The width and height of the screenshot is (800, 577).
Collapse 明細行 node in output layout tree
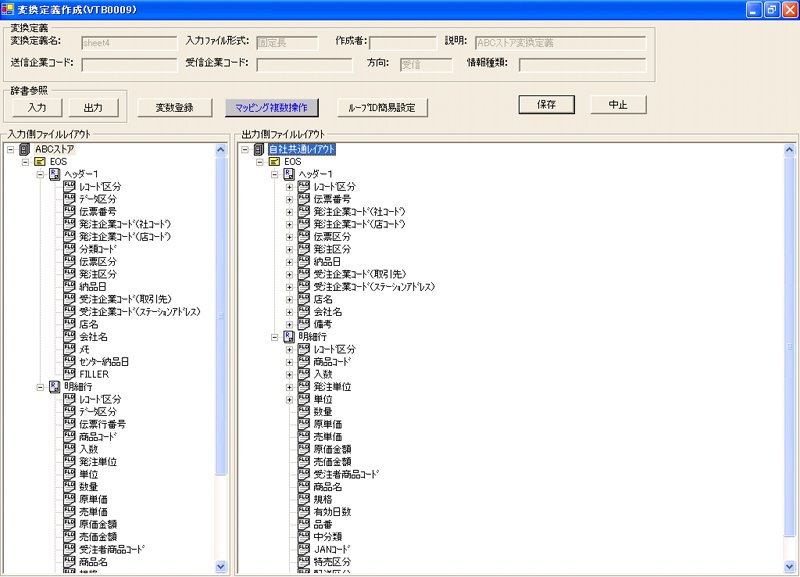[274, 337]
